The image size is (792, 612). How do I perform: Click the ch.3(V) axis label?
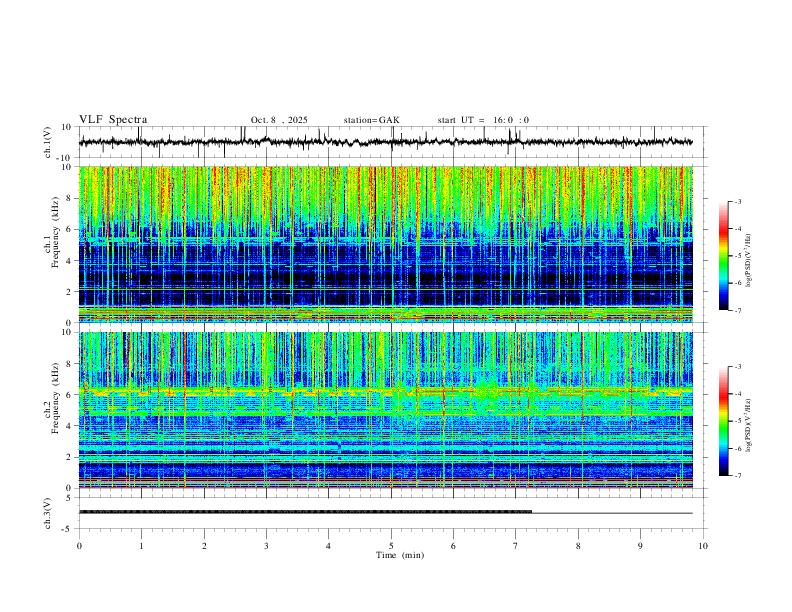pos(48,513)
